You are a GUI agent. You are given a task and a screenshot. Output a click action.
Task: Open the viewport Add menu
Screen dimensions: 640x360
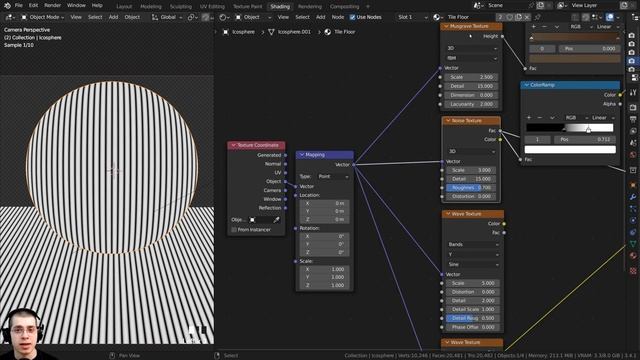[113, 17]
